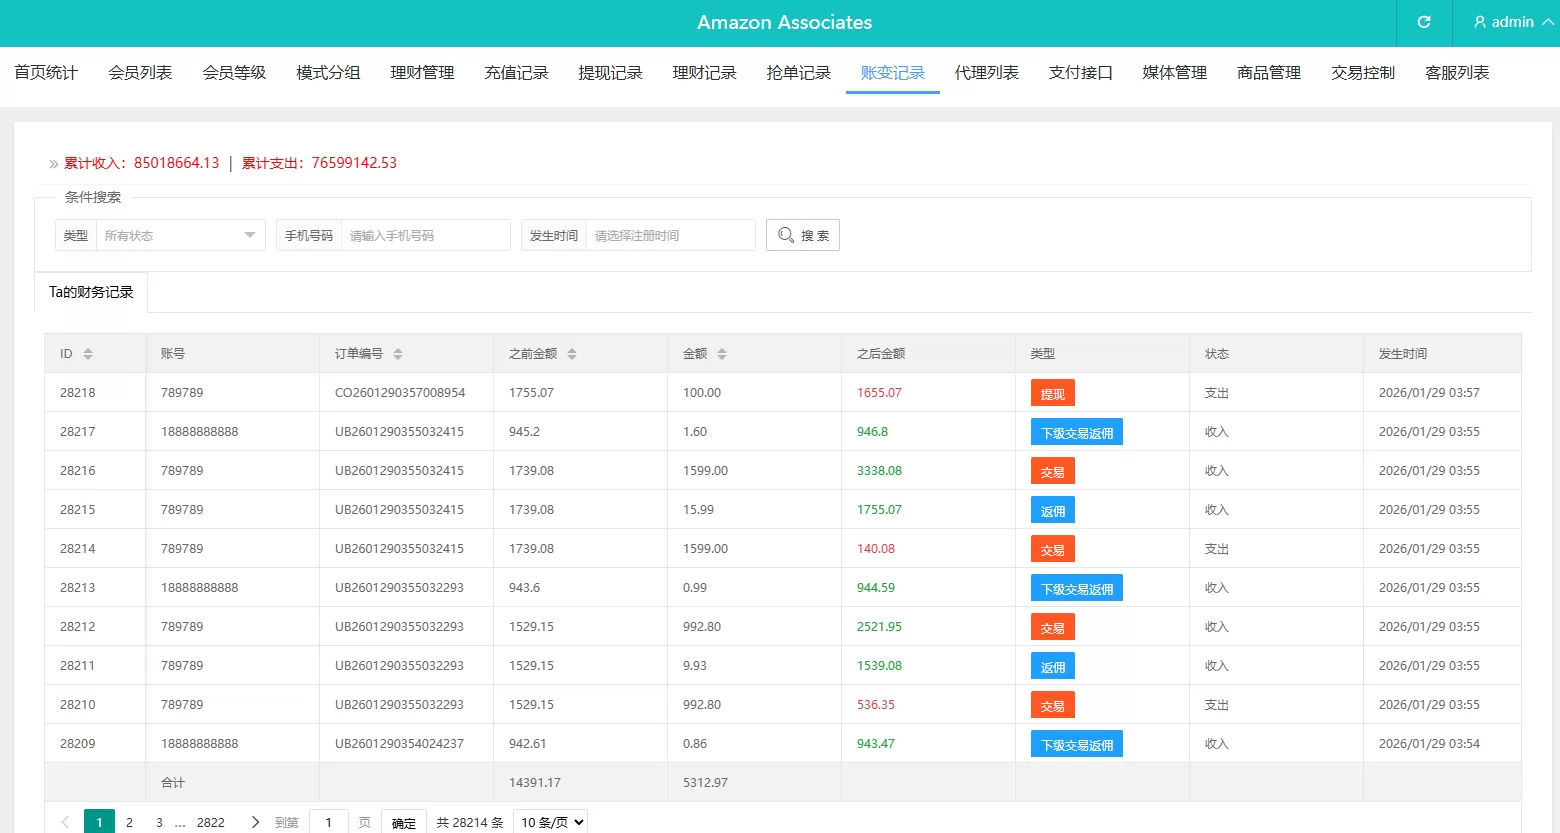Image resolution: width=1560 pixels, height=833 pixels.
Task: Go to next page via the arrow icon
Action: (256, 821)
